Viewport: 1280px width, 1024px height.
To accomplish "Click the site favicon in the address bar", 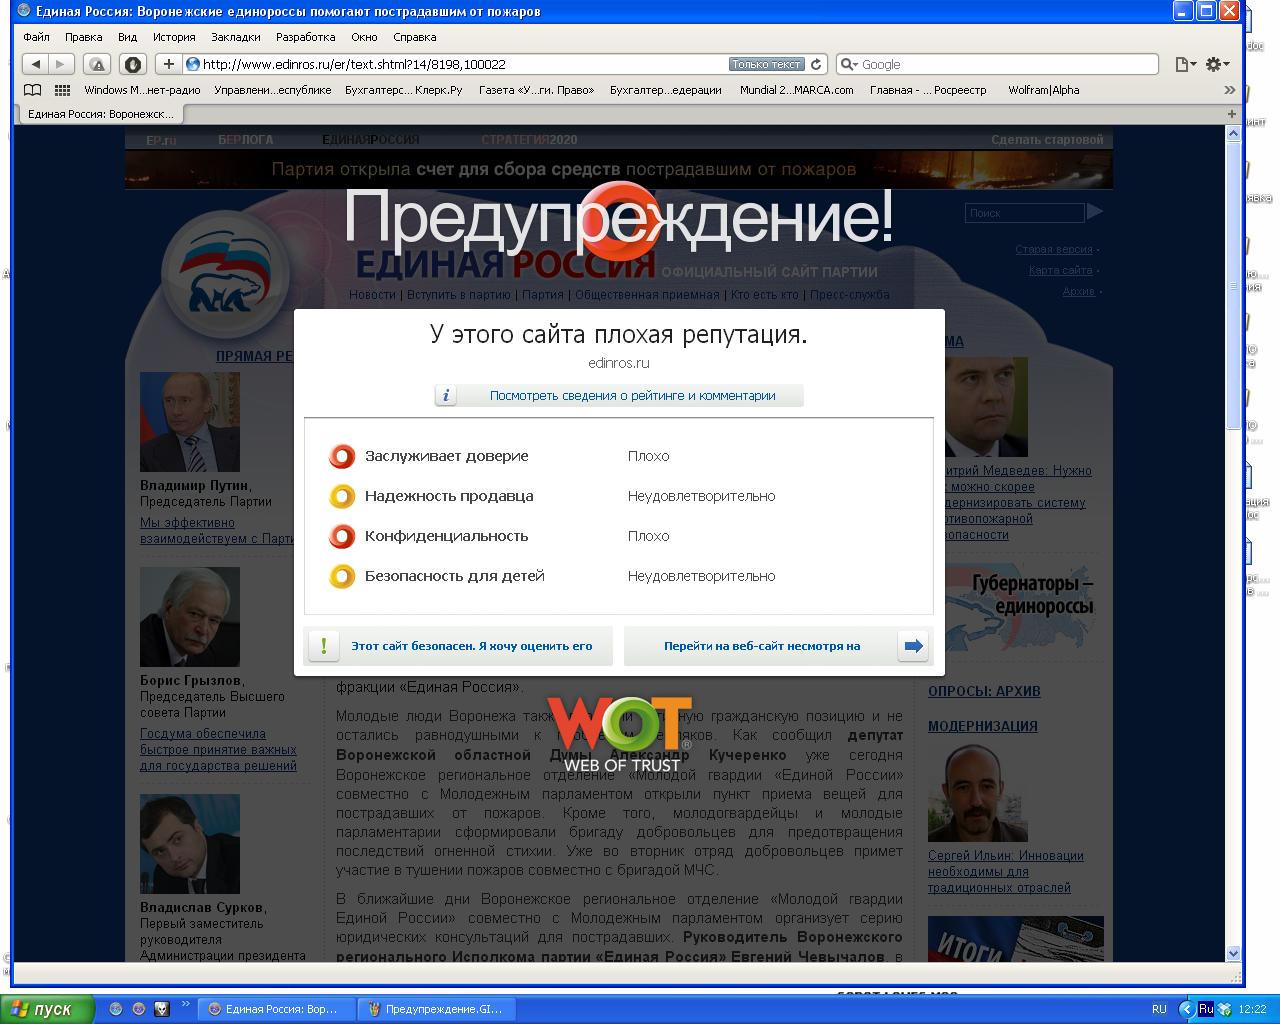I will 193,64.
